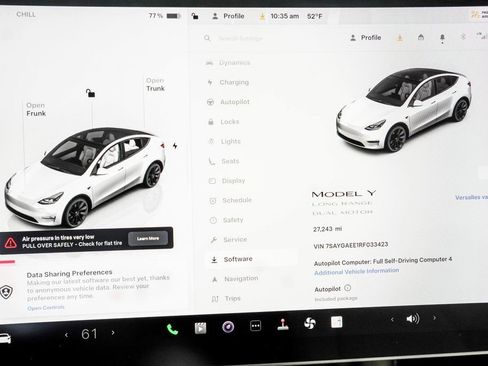Tap the cellular signal icon
Image resolution: width=488 pixels, height=366 pixels.
point(482,35)
